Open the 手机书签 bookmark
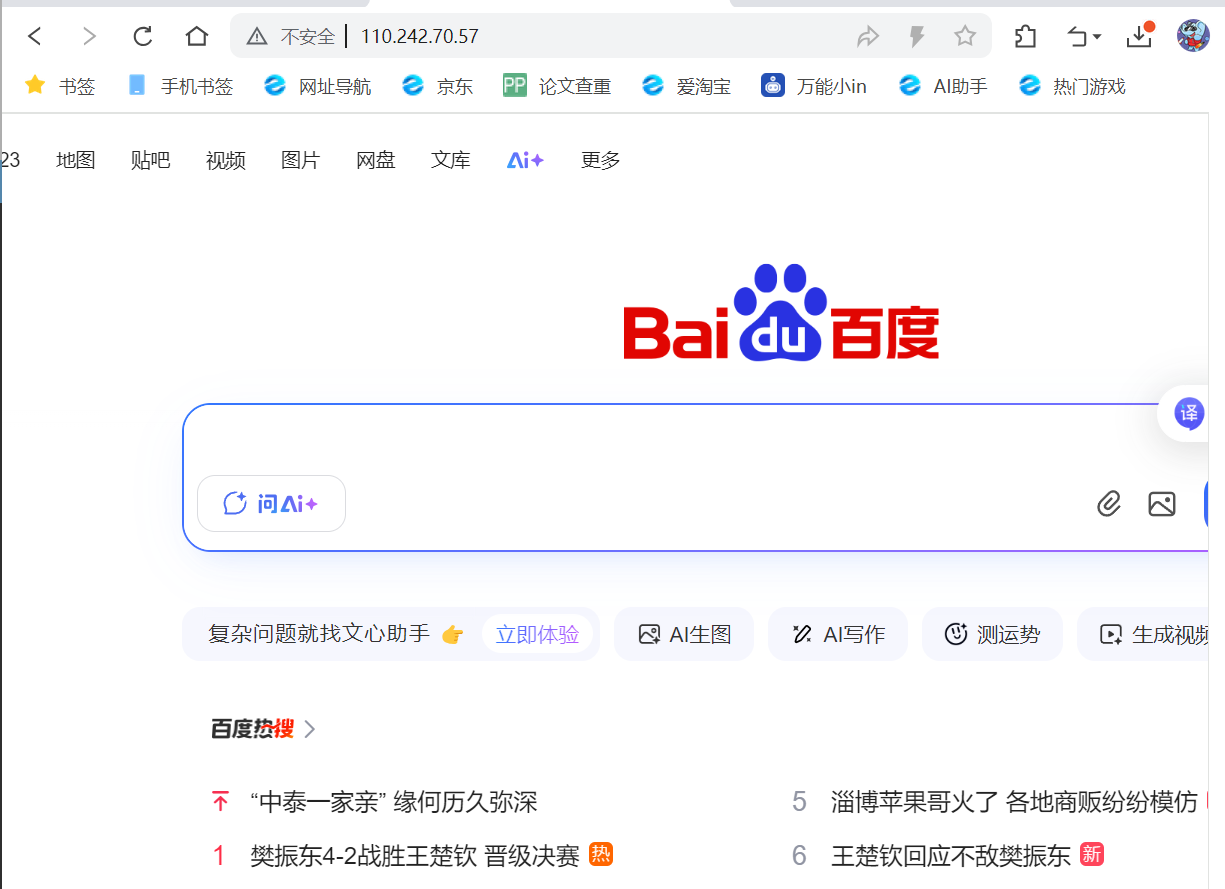This screenshot has width=1225, height=889. click(x=180, y=86)
